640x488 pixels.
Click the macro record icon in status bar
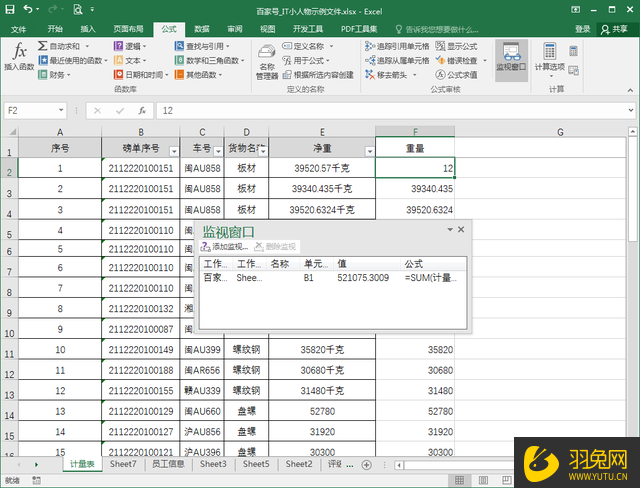(x=36, y=480)
